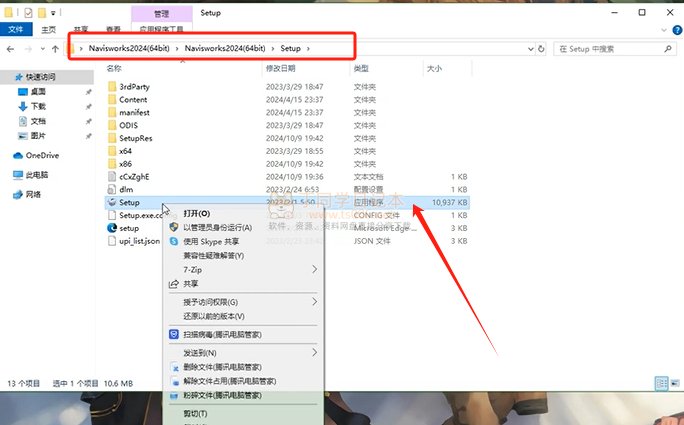Open the 3rdParty folder
This screenshot has height=425, width=684.
(x=133, y=87)
